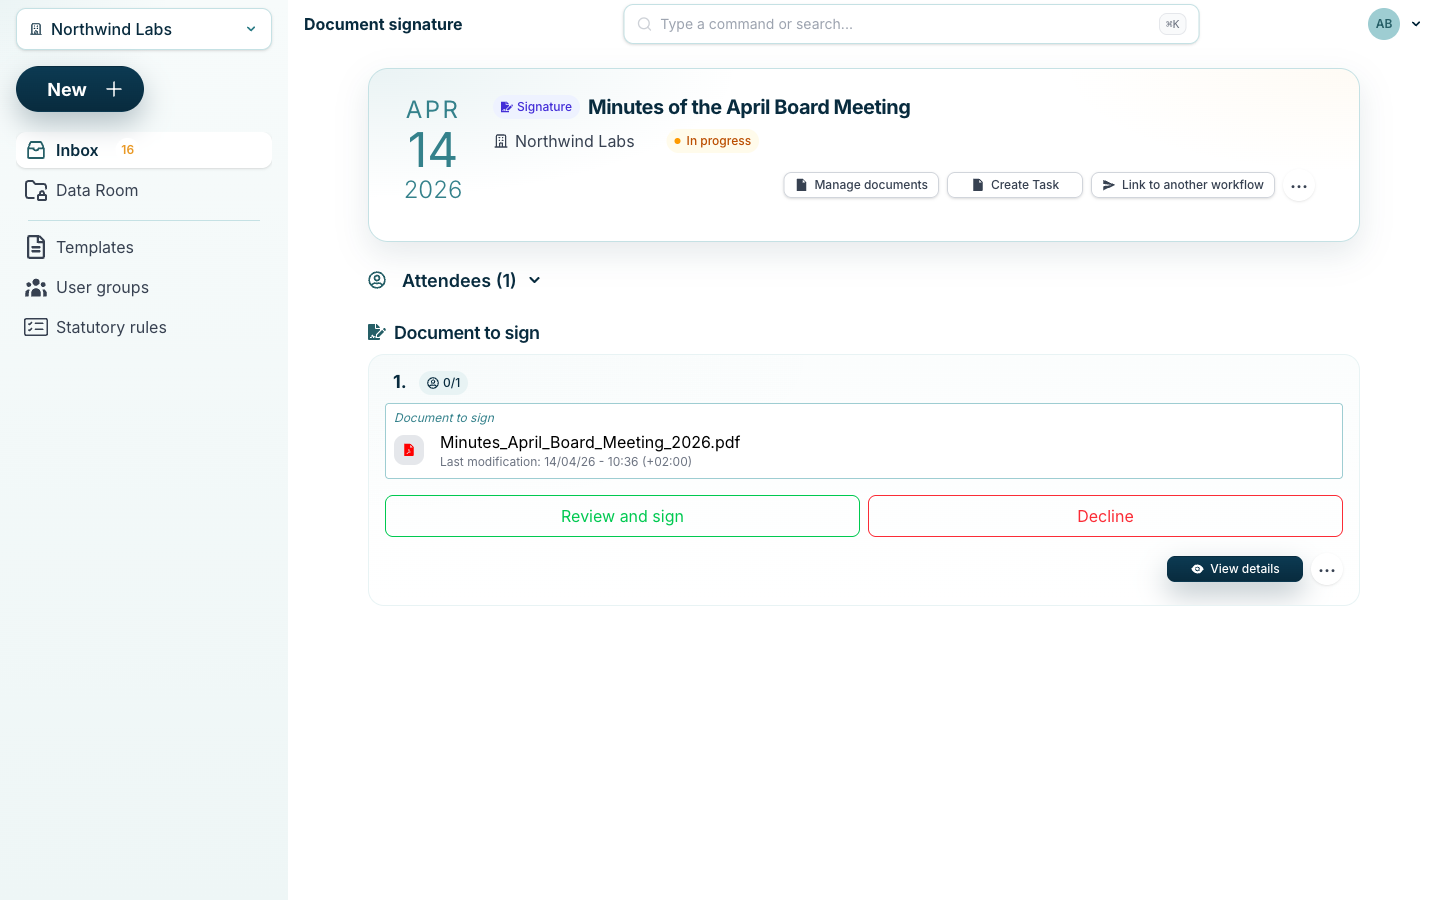Open the Inbox section

pyautogui.click(x=144, y=150)
